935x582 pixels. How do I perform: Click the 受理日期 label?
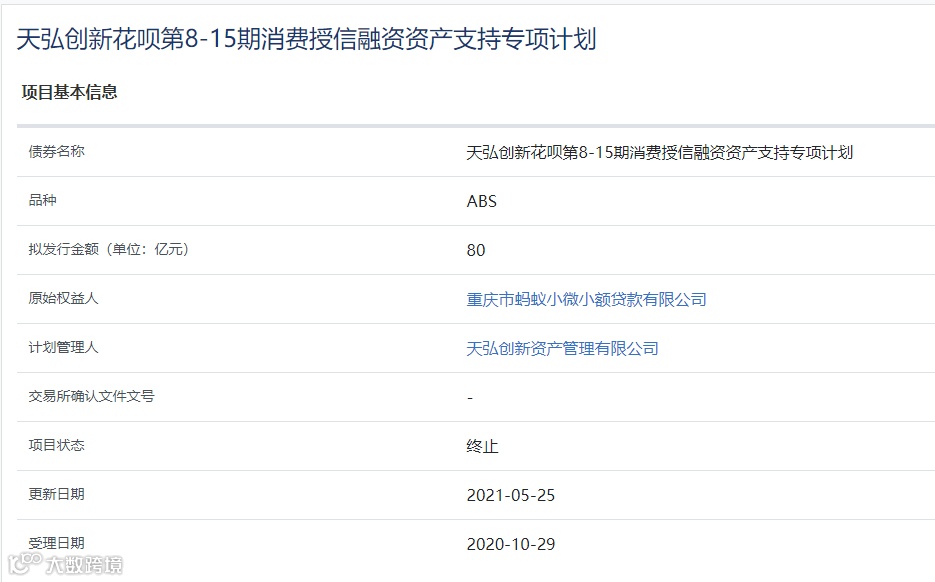57,543
